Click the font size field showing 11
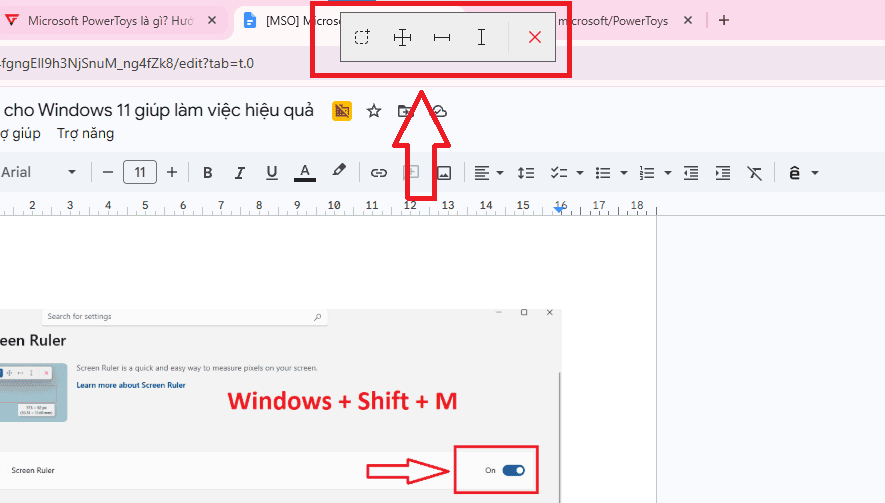Viewport: 885px width, 503px height. coord(140,173)
